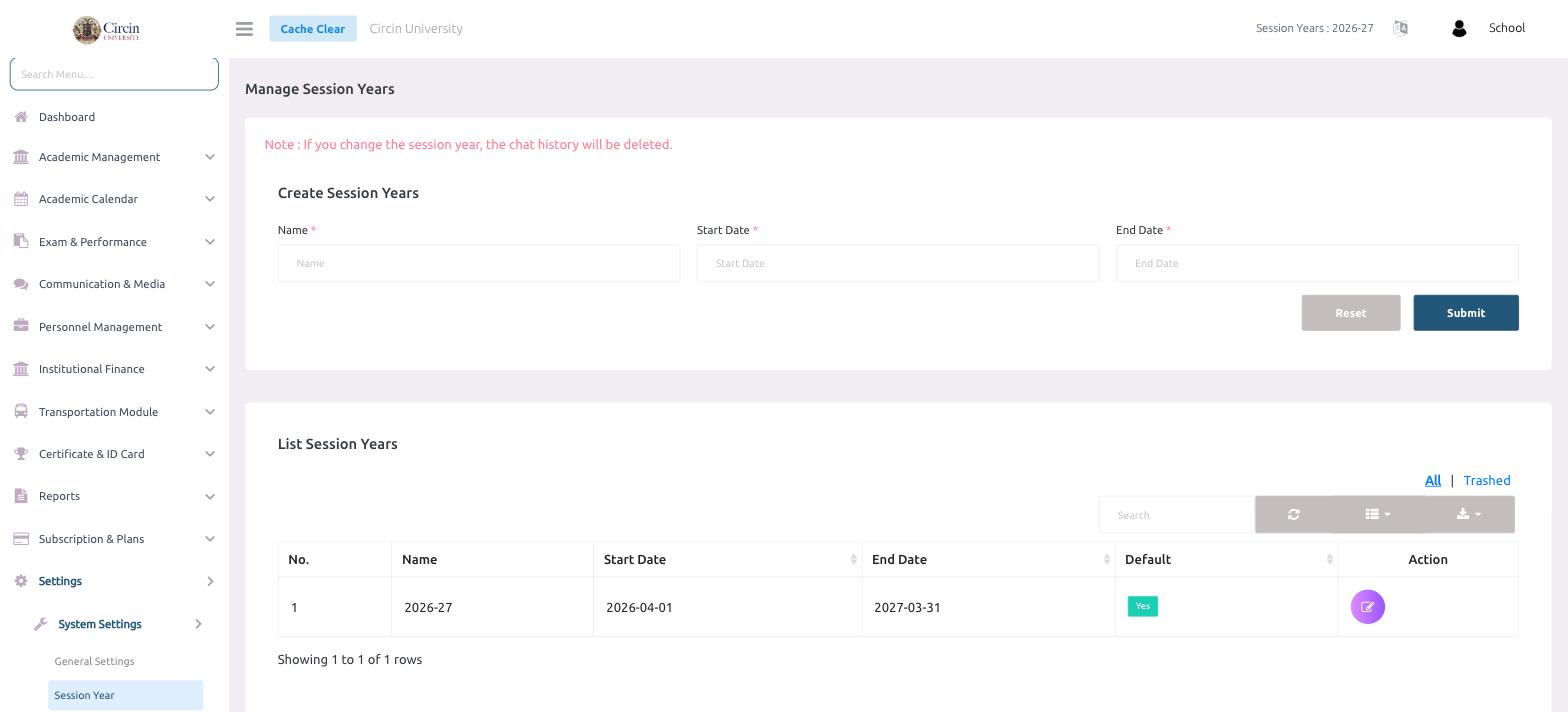
Task: Click the Reset button
Action: point(1350,313)
